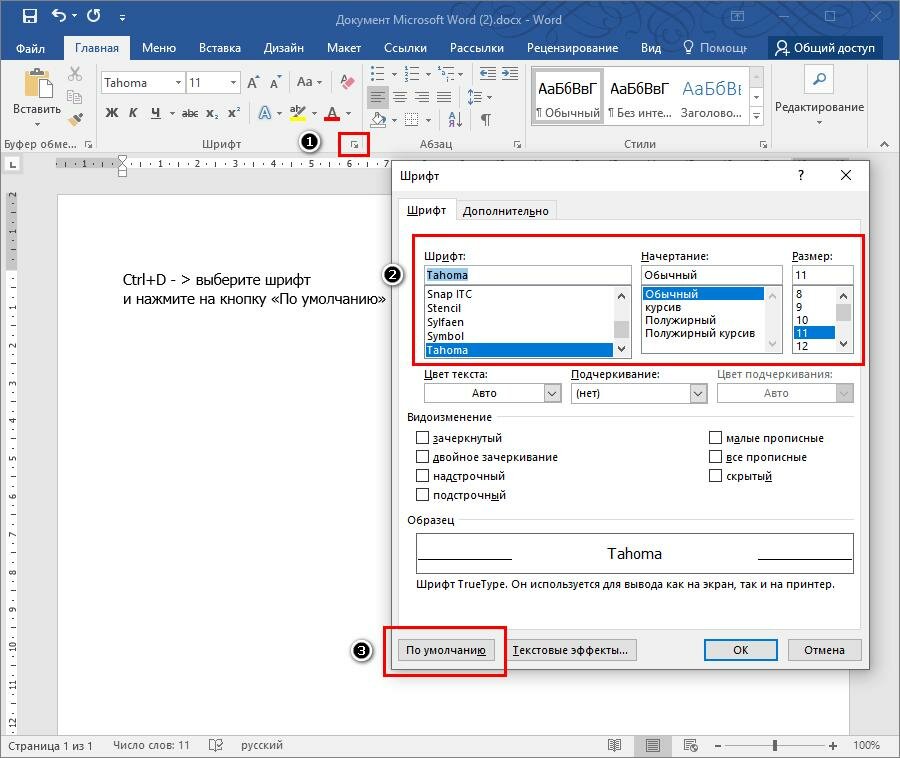Image resolution: width=900 pixels, height=758 pixels.
Task: Switch to the Макет ribbon tab
Action: pos(344,48)
